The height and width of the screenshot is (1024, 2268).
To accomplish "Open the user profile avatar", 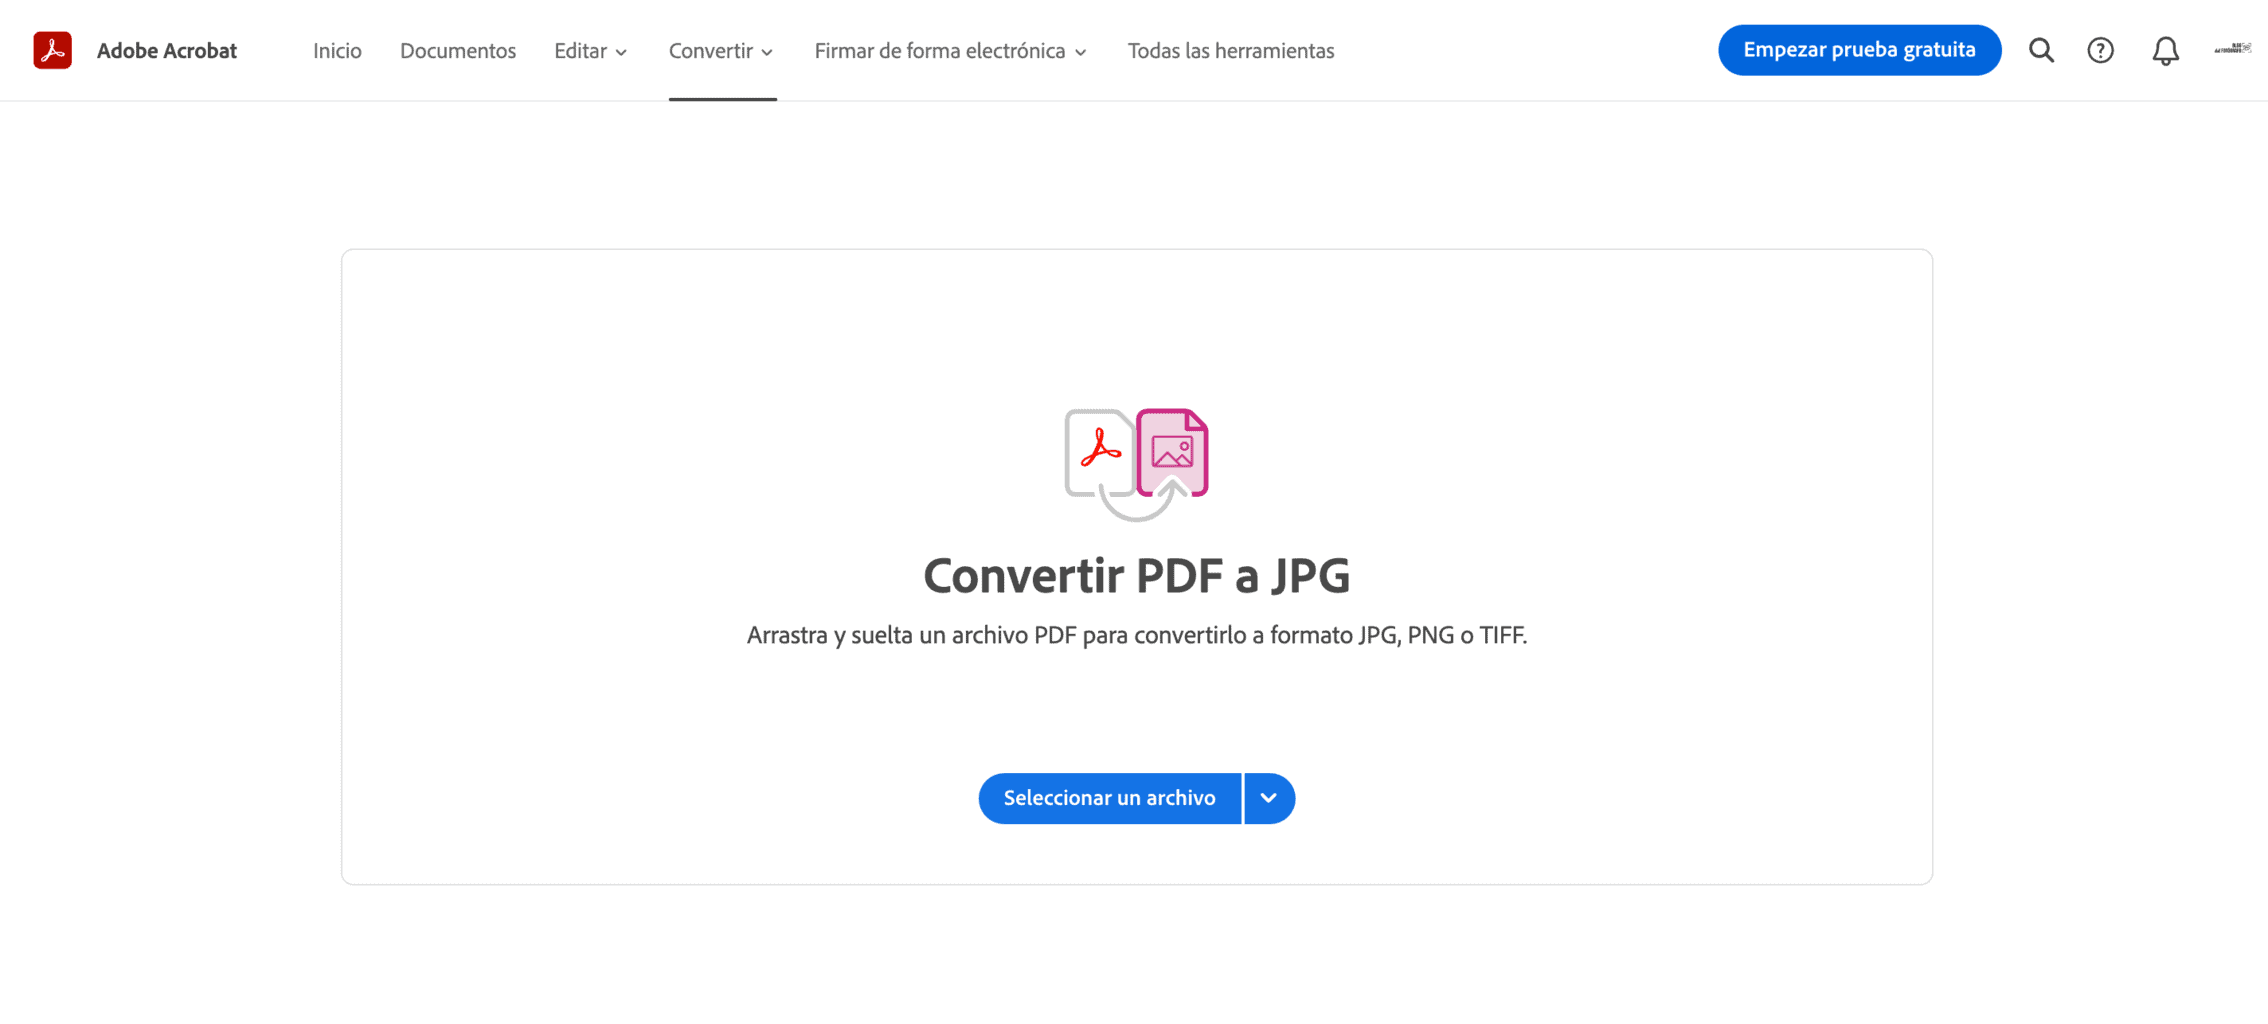I will (x=2232, y=48).
